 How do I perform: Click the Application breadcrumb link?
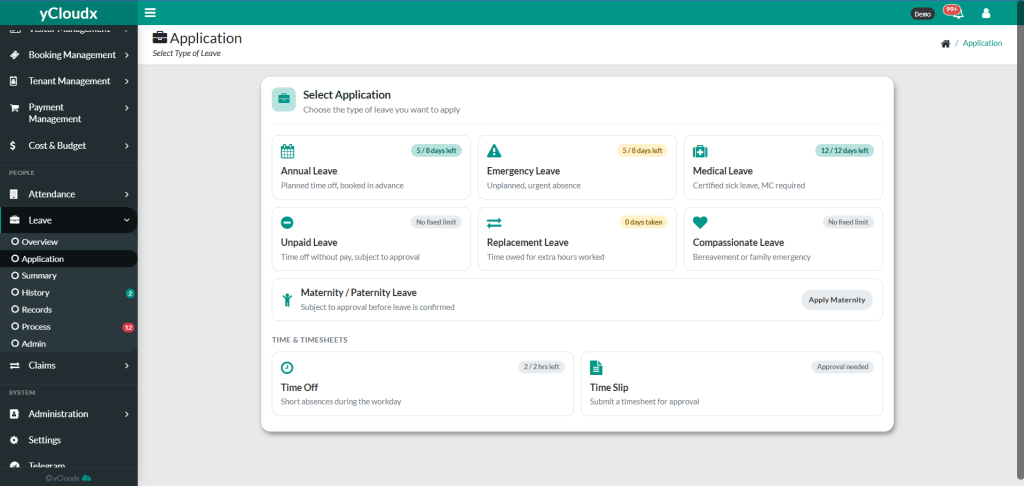(982, 43)
